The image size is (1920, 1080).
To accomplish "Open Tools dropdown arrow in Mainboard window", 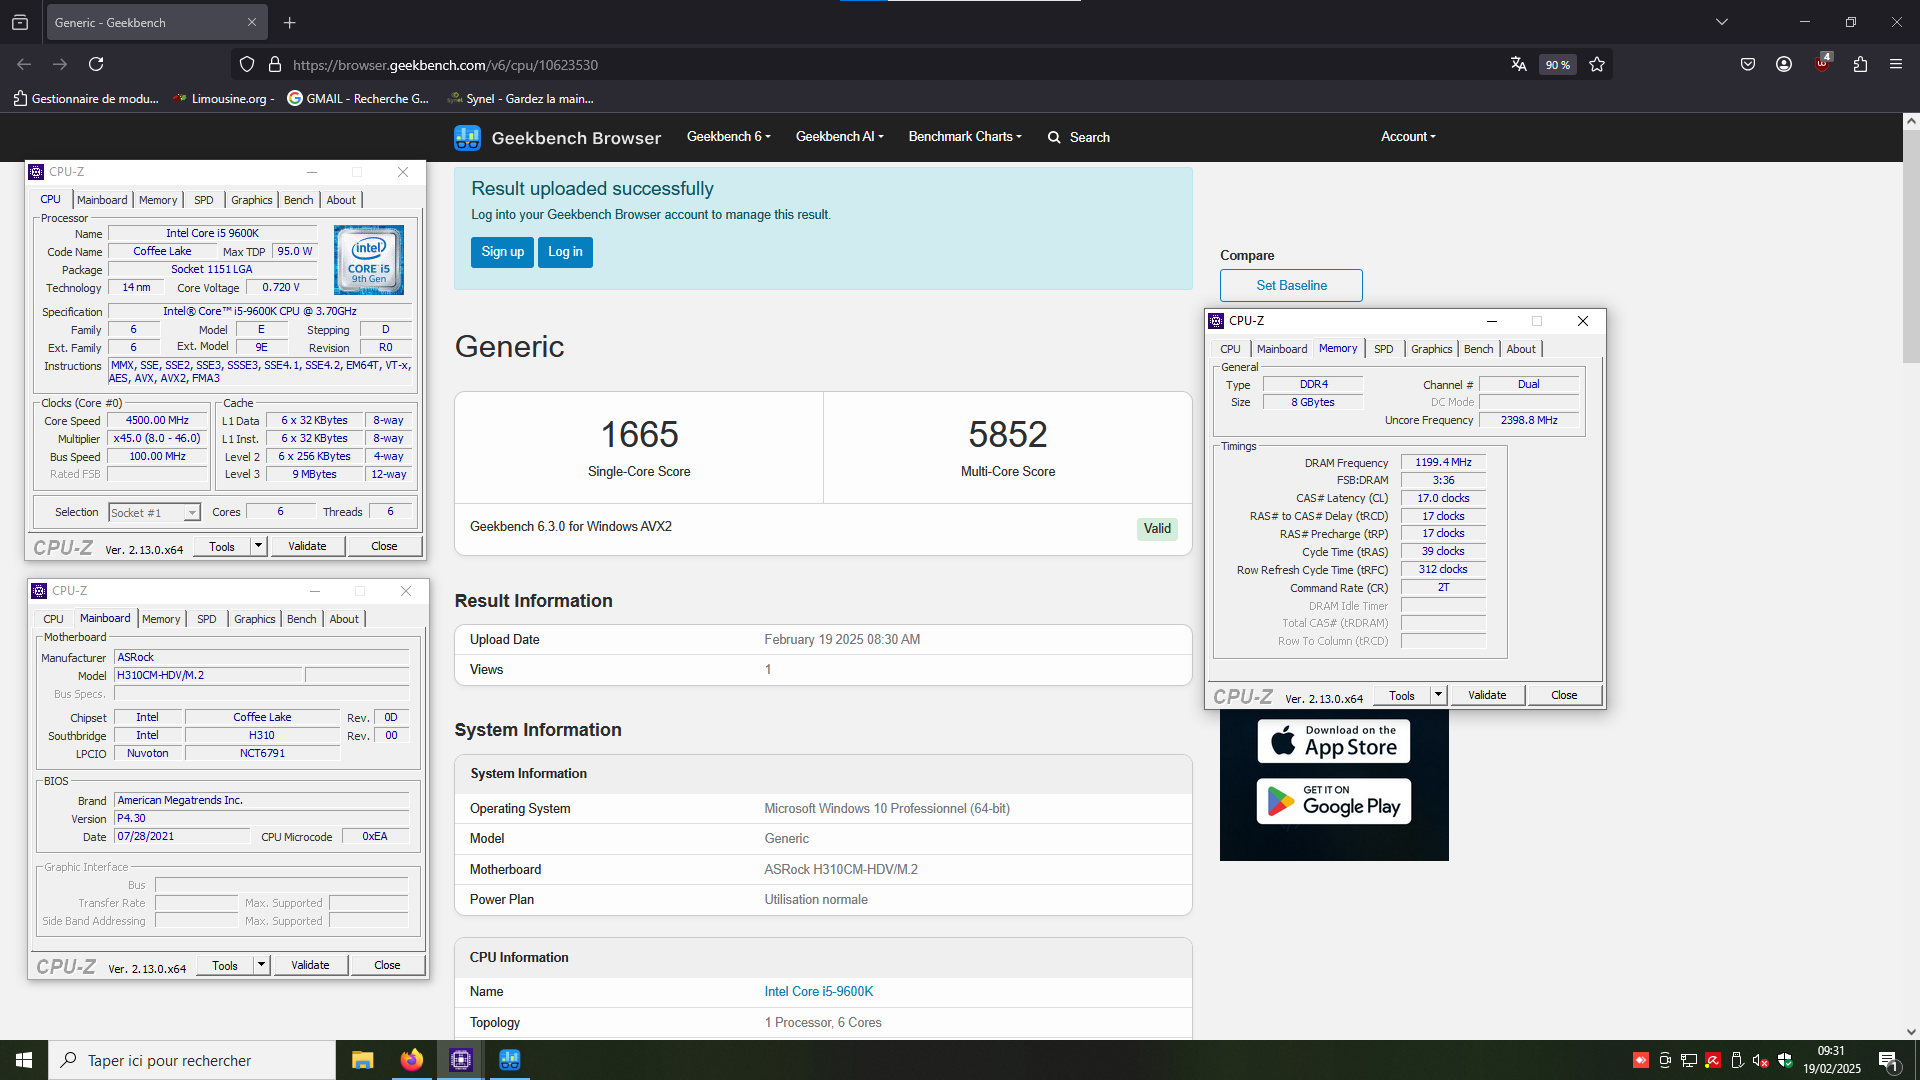I will tap(262, 965).
